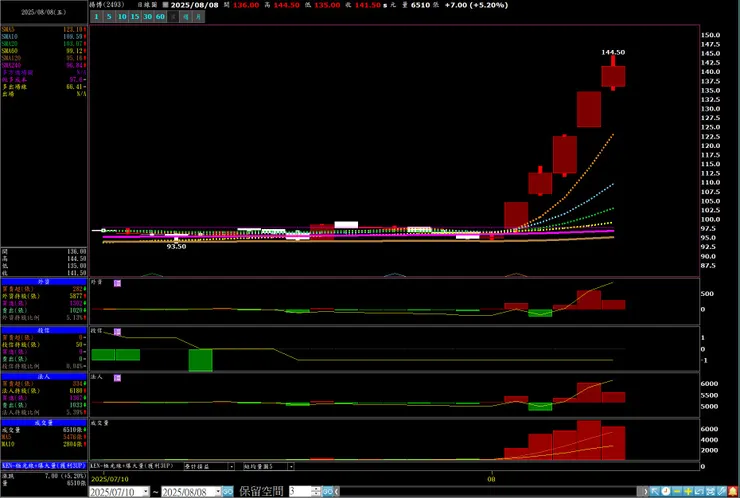
Task: Click GO button next to 保留空間 field
Action: point(328,492)
